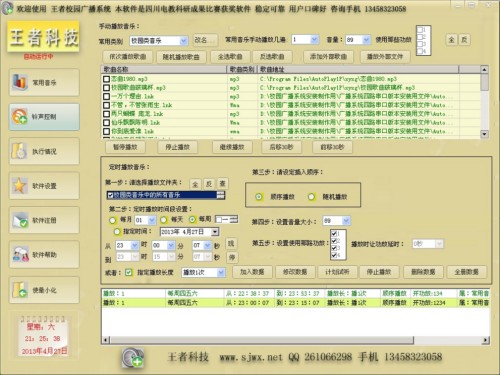Screen dimensions: 500x375
Task: Select the 指定时间 specified time radio
Action: click(x=117, y=231)
